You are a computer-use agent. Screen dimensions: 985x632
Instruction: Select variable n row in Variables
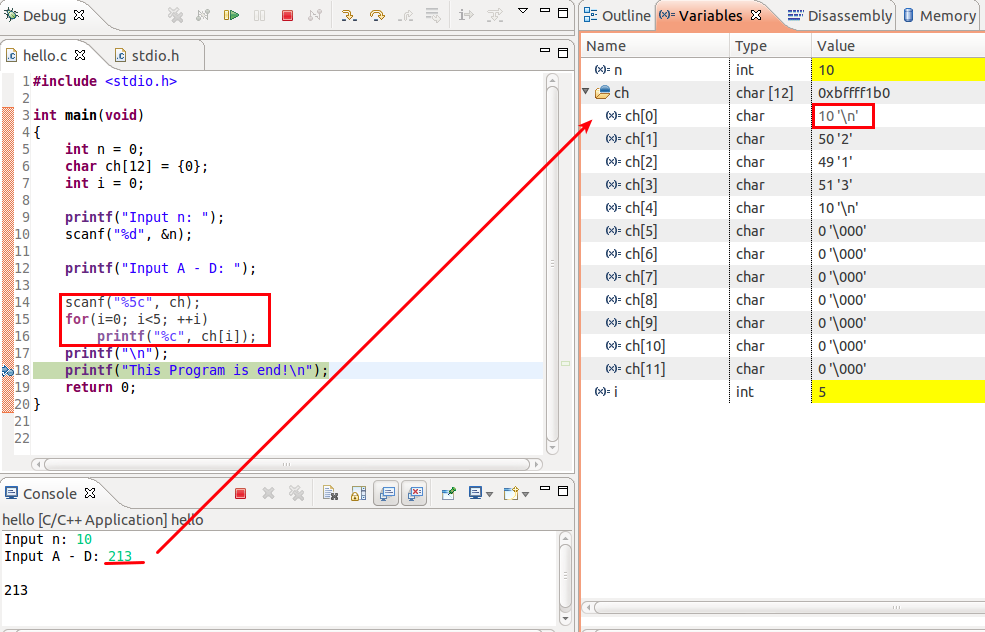[x=783, y=70]
